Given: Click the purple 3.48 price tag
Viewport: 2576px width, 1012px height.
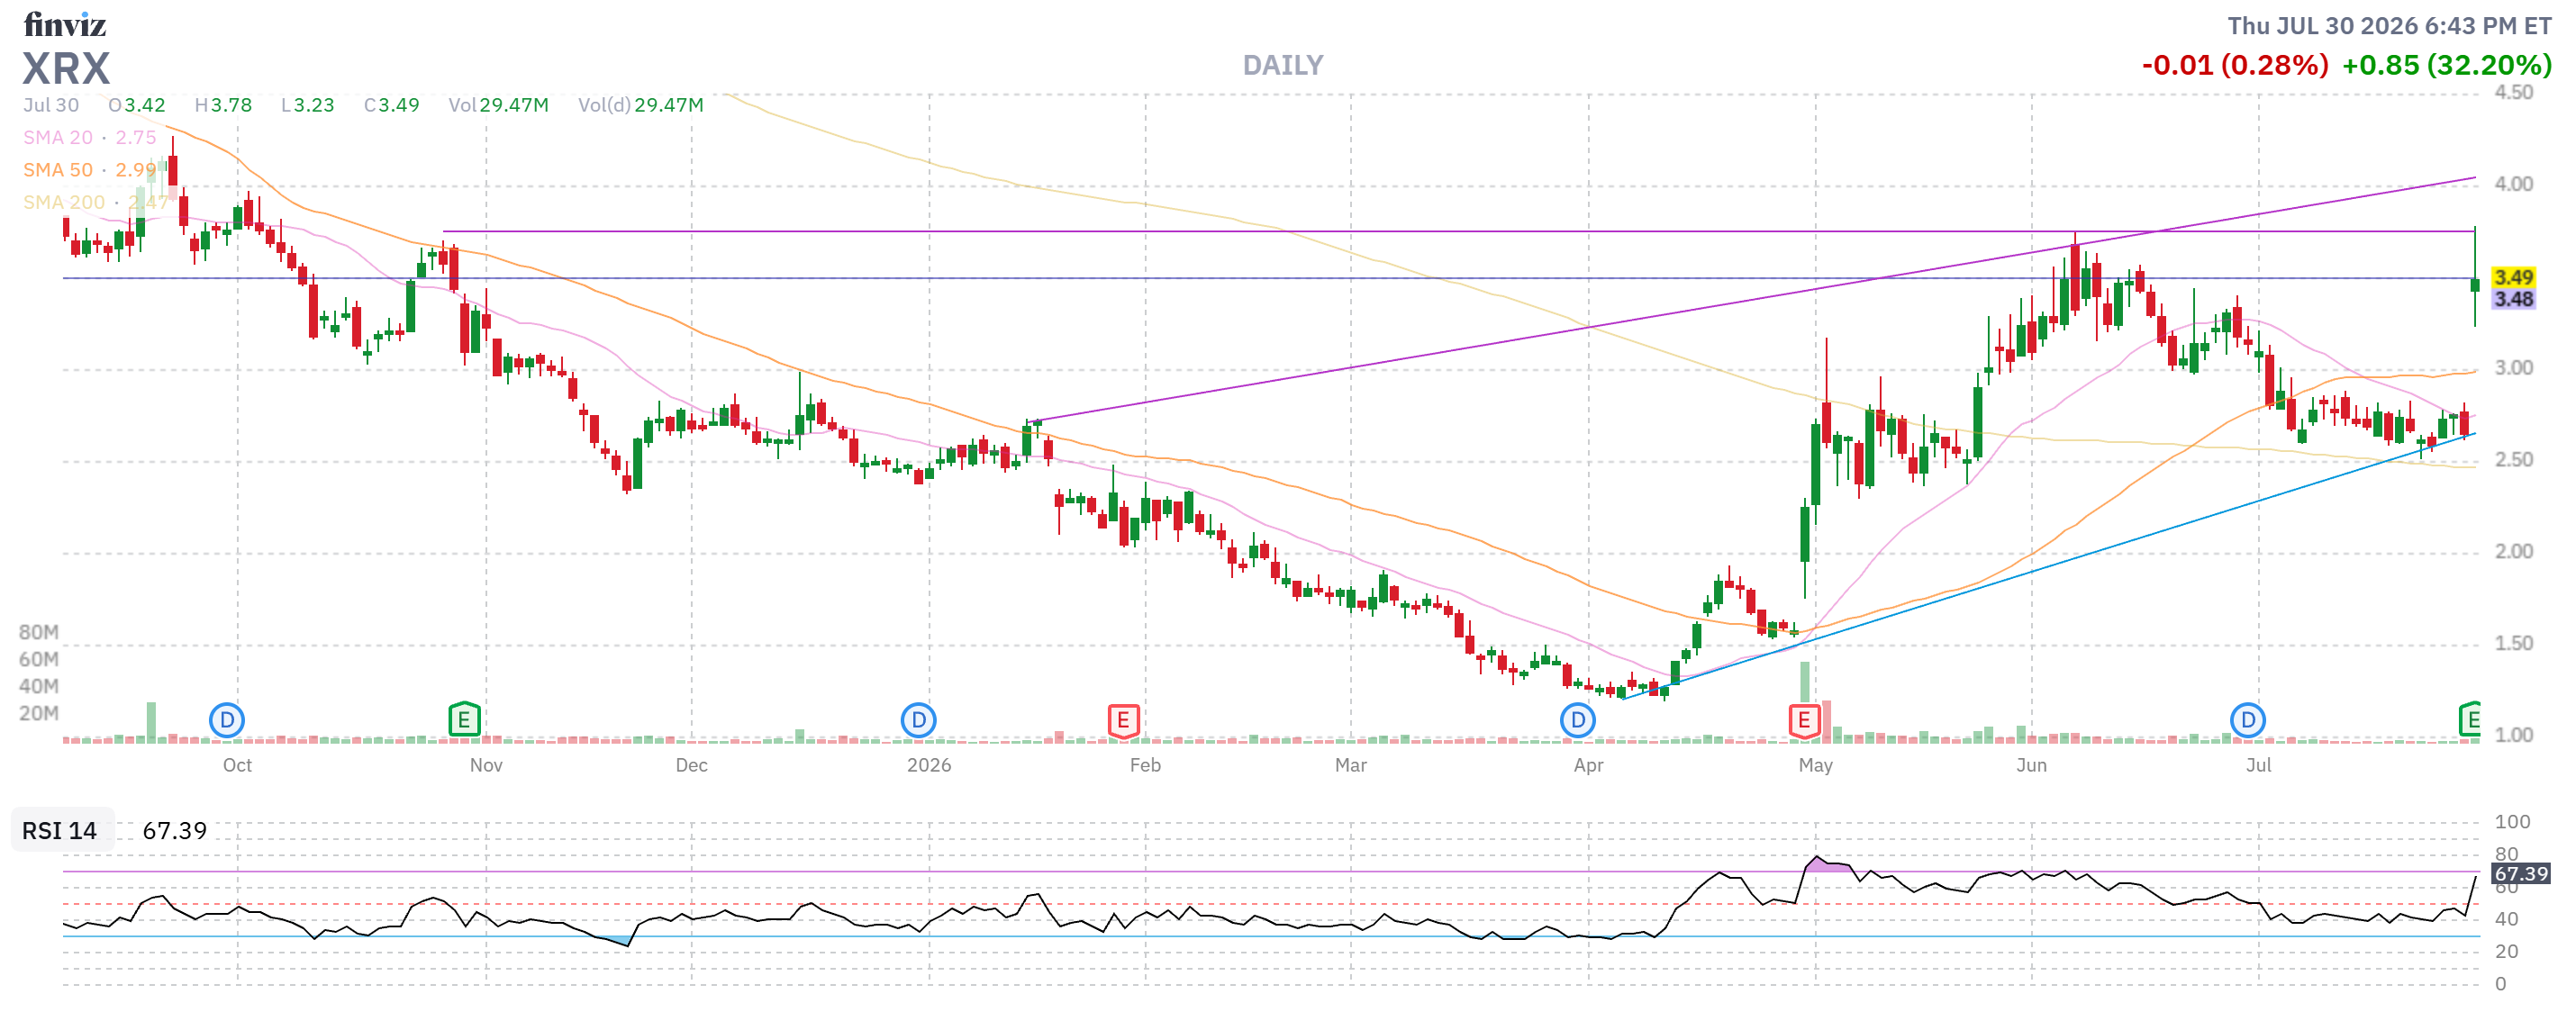Looking at the screenshot, I should [2513, 299].
